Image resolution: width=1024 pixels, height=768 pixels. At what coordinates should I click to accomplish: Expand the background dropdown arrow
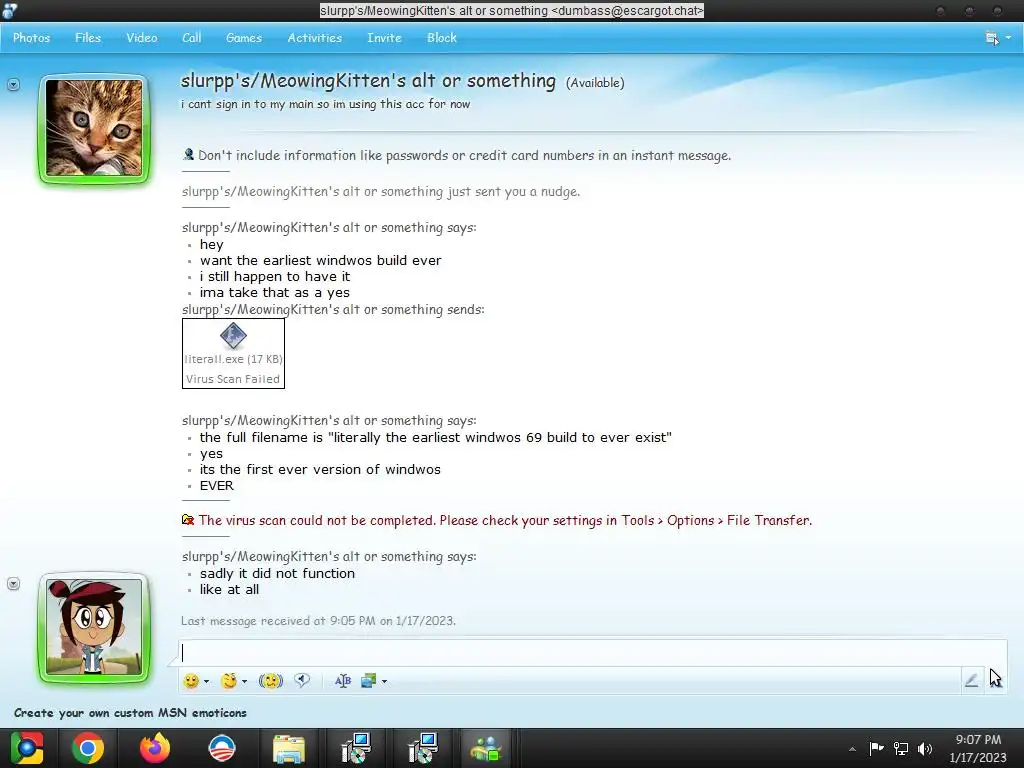[x=384, y=681]
